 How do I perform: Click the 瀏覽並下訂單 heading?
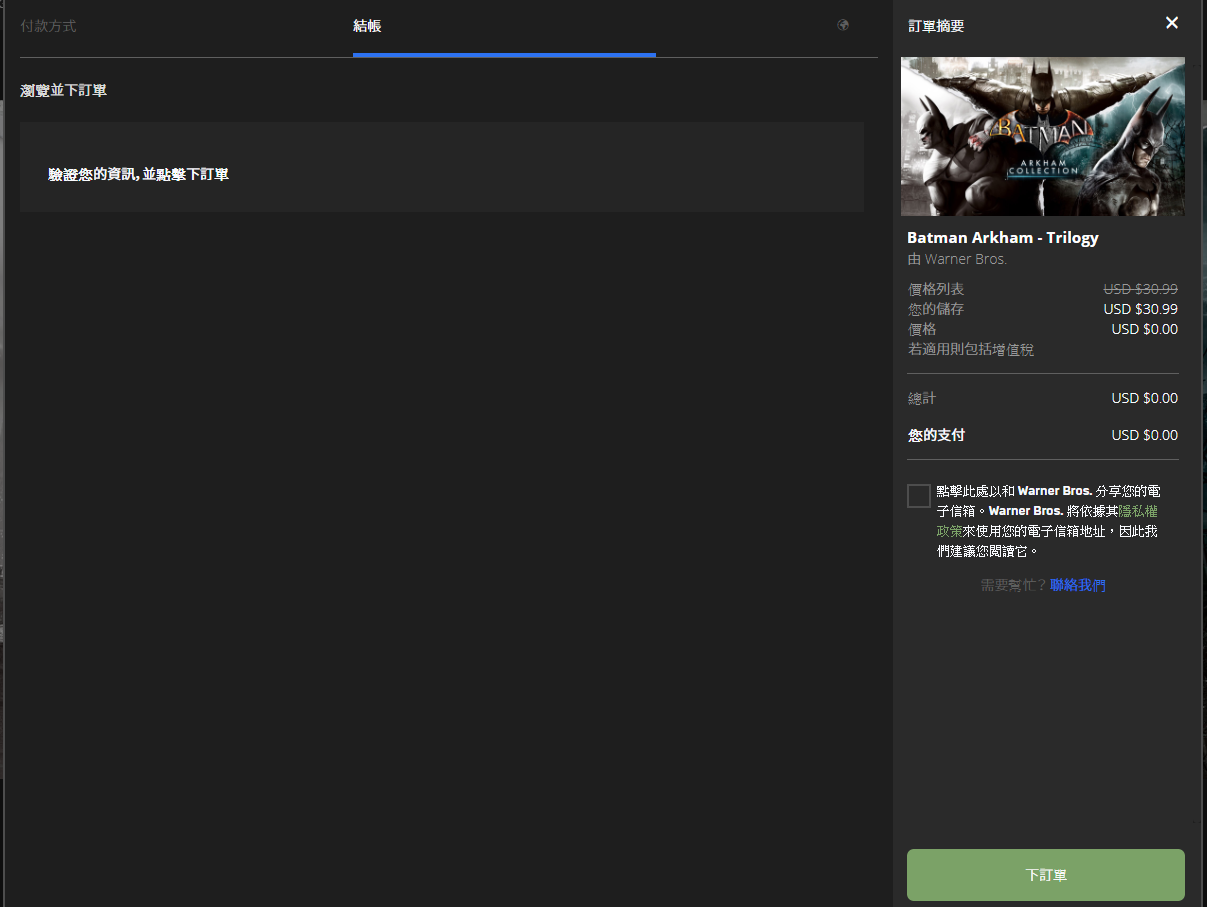pyautogui.click(x=63, y=91)
